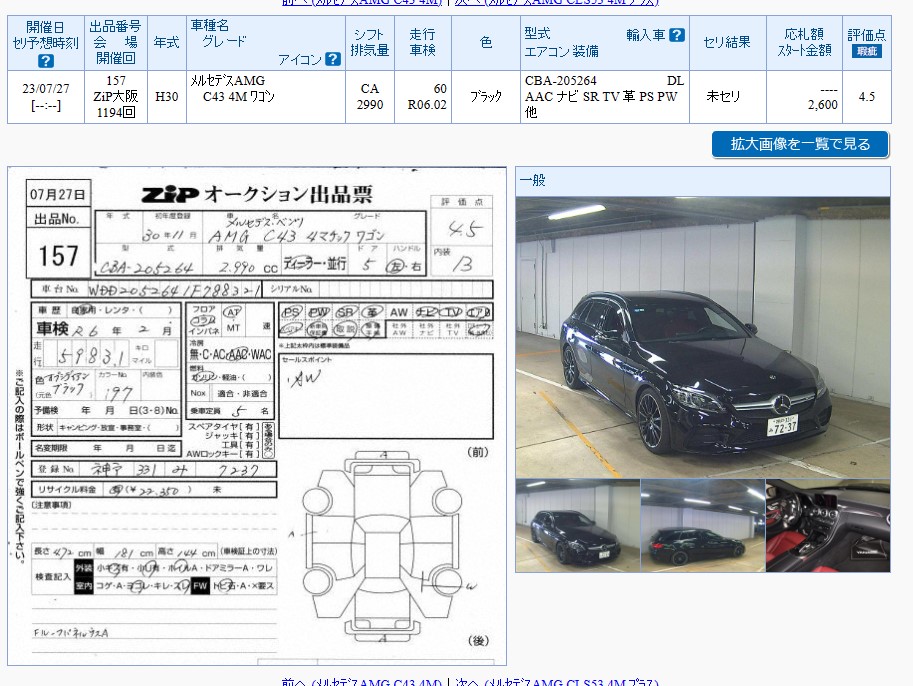Open the ZiP auction sheet image
Viewport: 913px width, 686px height.
[257, 416]
